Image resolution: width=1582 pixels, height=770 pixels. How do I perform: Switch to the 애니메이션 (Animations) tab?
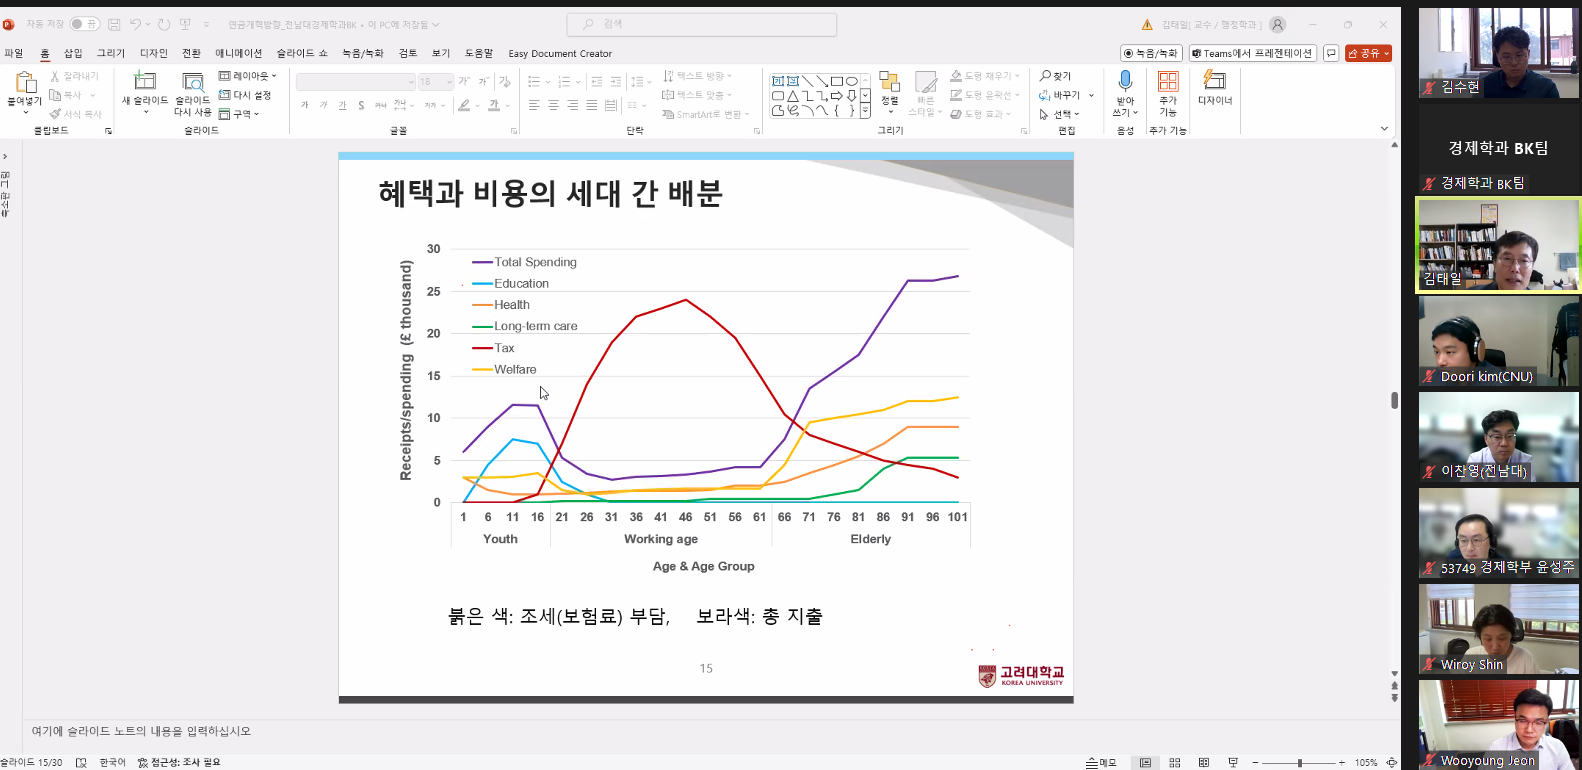tap(238, 53)
